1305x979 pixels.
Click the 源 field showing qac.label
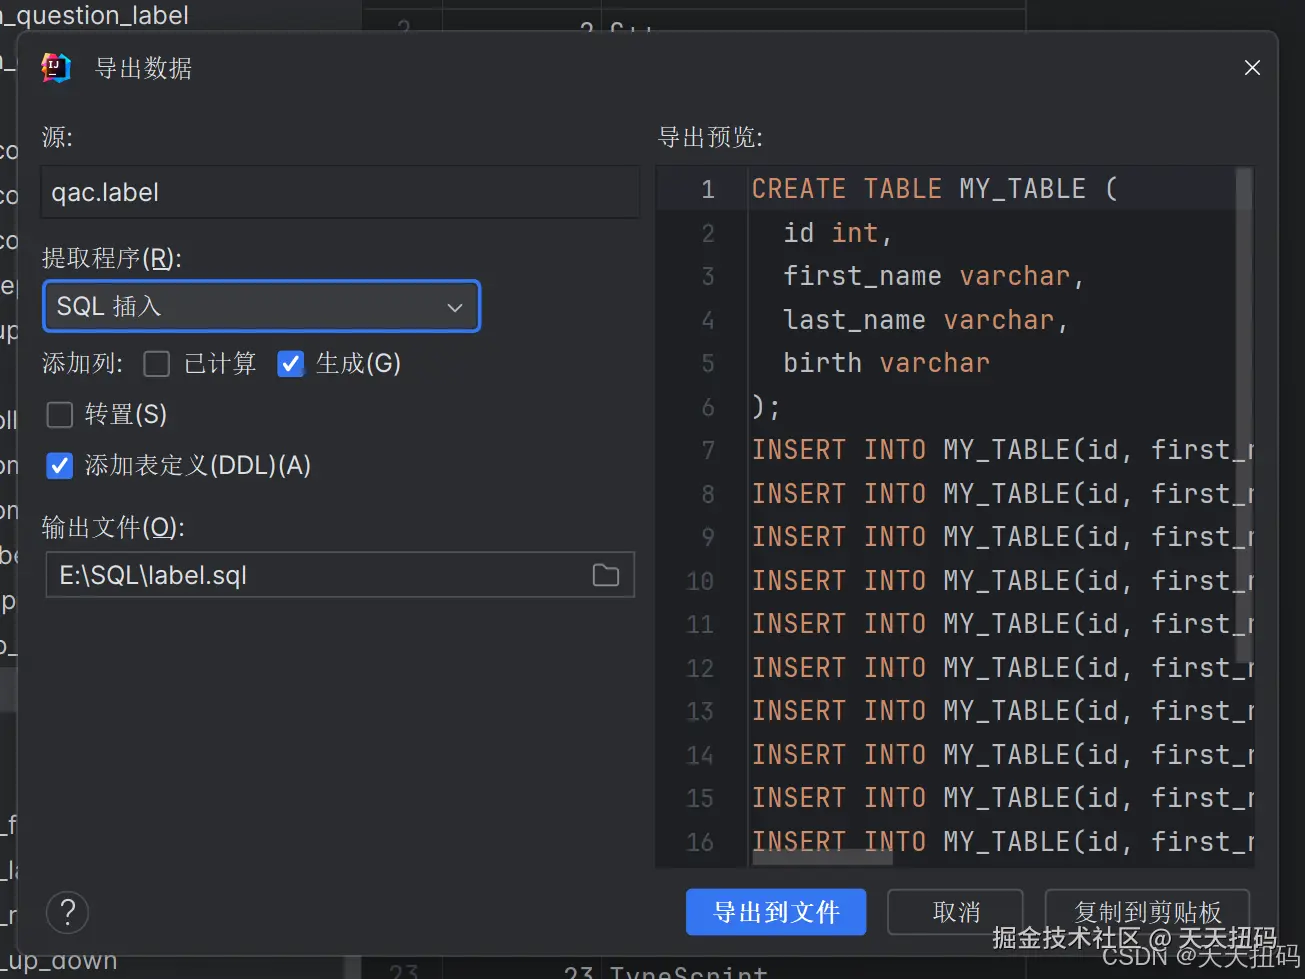click(340, 192)
